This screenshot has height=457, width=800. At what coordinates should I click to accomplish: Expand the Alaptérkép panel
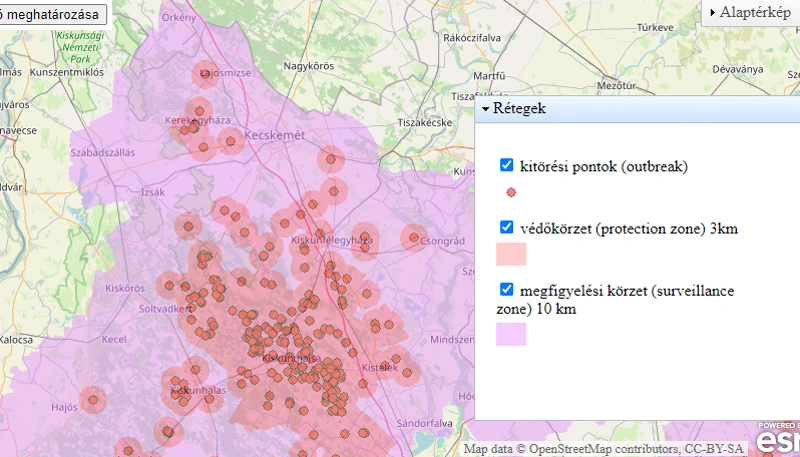click(x=750, y=12)
